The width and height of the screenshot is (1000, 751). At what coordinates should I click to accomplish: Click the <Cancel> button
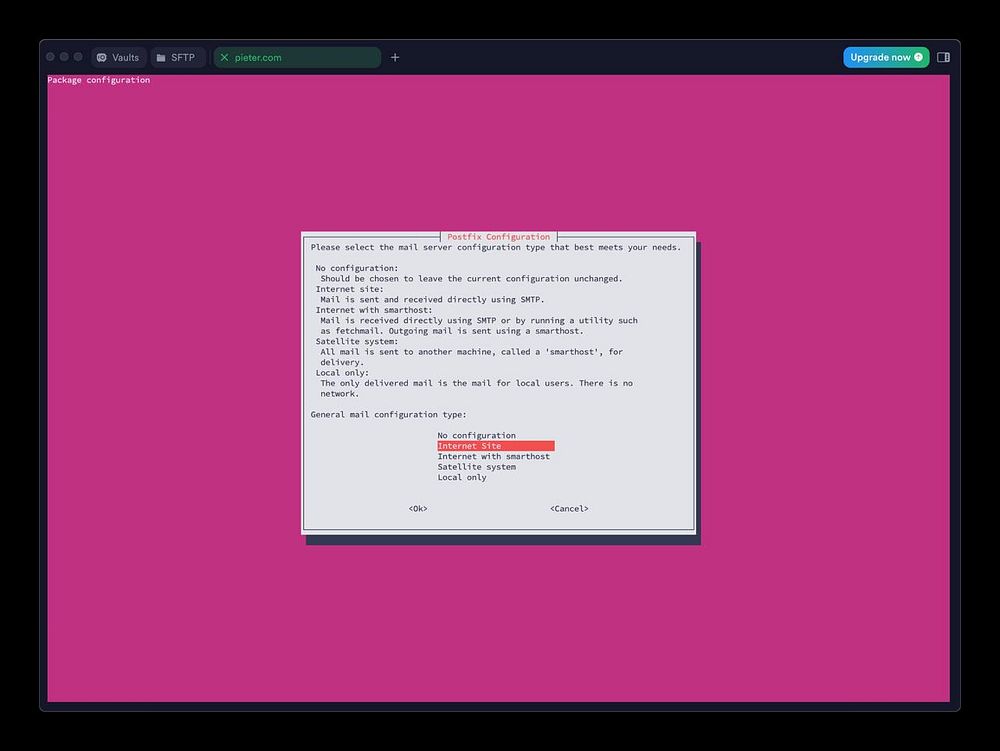pos(569,509)
